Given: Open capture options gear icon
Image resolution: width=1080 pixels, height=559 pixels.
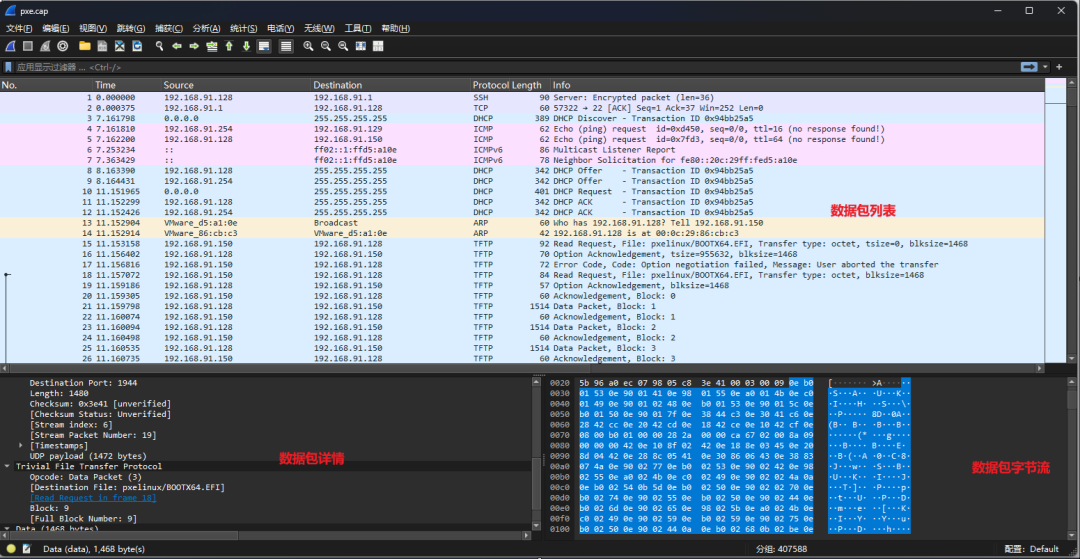Looking at the screenshot, I should pos(63,46).
